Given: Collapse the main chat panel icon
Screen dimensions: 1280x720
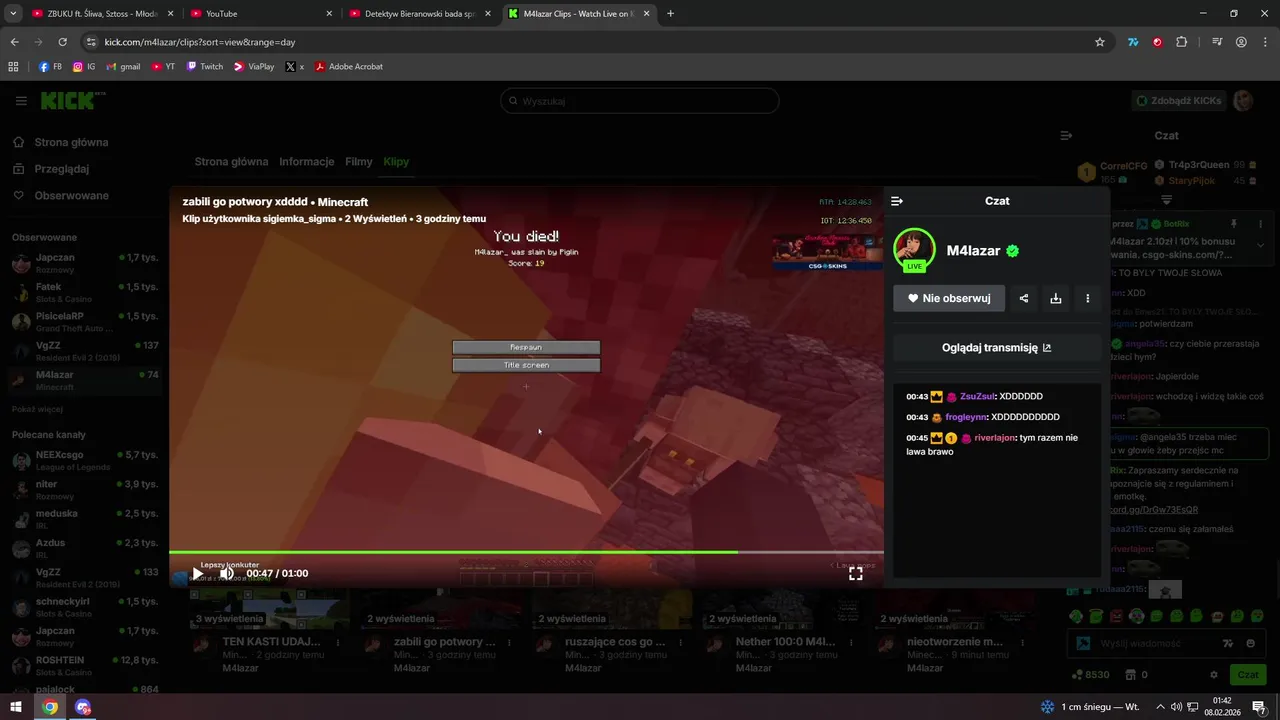Looking at the screenshot, I should [x=1066, y=135].
